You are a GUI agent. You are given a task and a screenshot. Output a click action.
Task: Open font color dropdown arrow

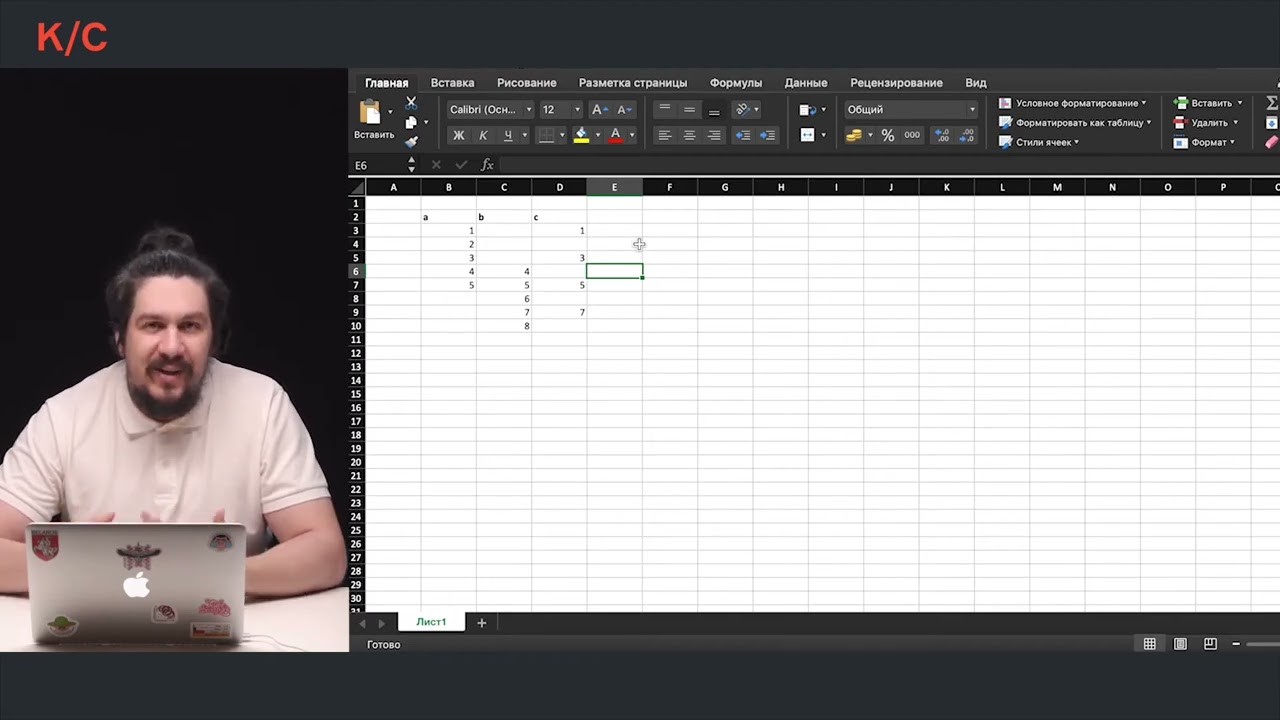(x=632, y=135)
